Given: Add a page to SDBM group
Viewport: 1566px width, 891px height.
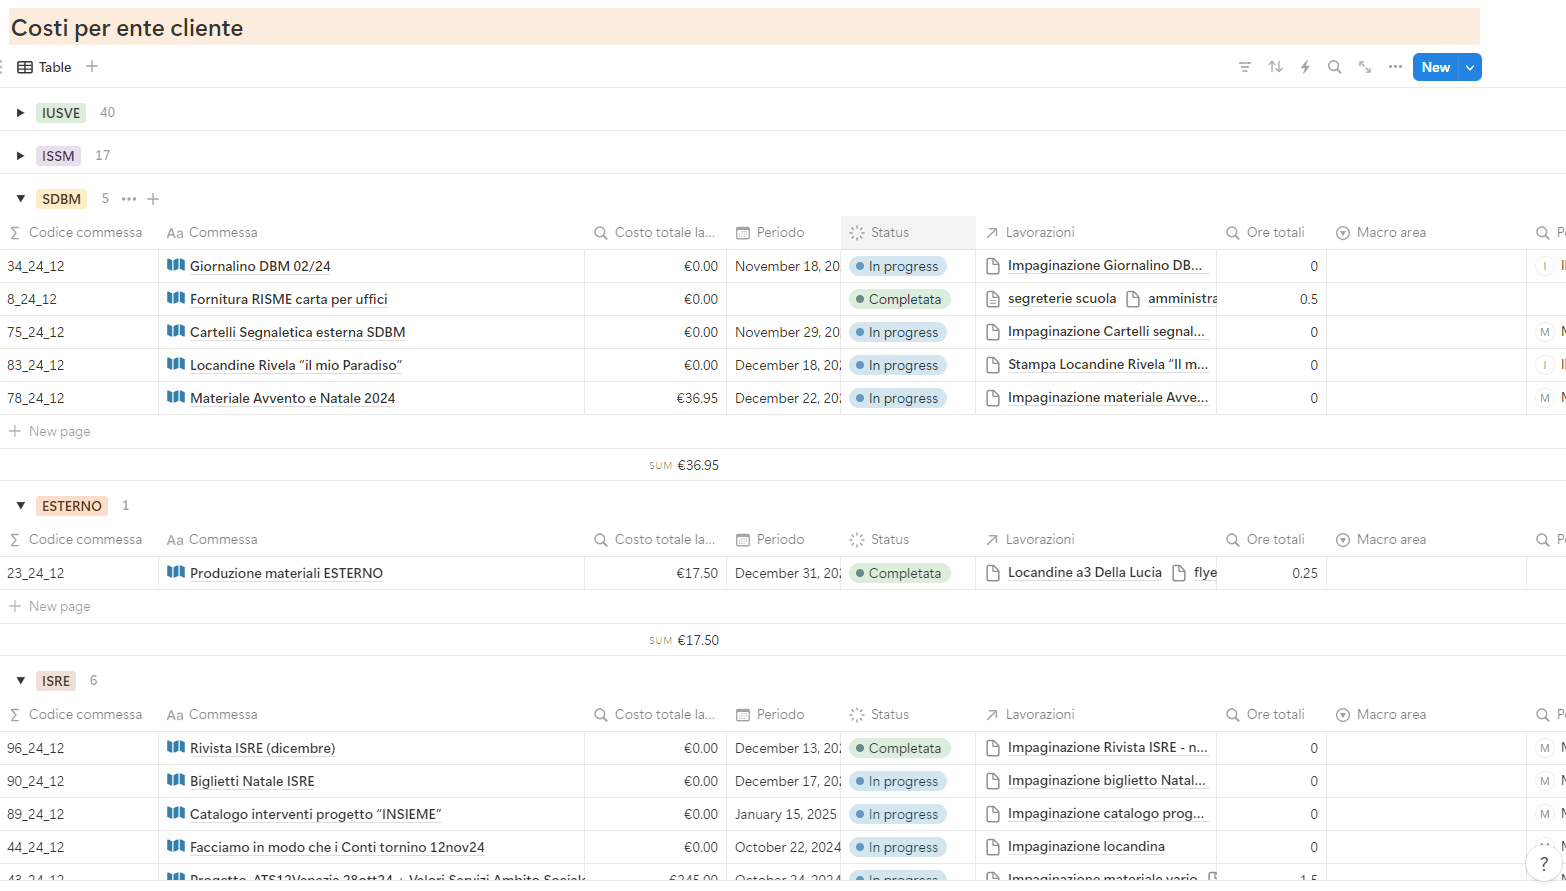Looking at the screenshot, I should point(153,199).
